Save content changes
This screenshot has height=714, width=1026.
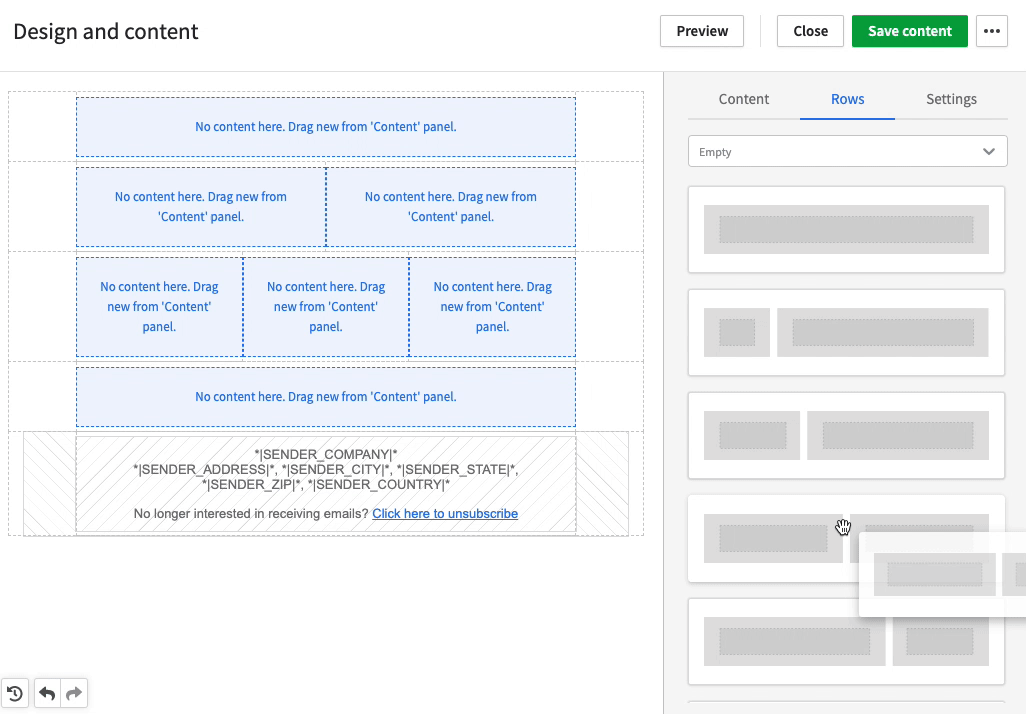pyautogui.click(x=909, y=31)
